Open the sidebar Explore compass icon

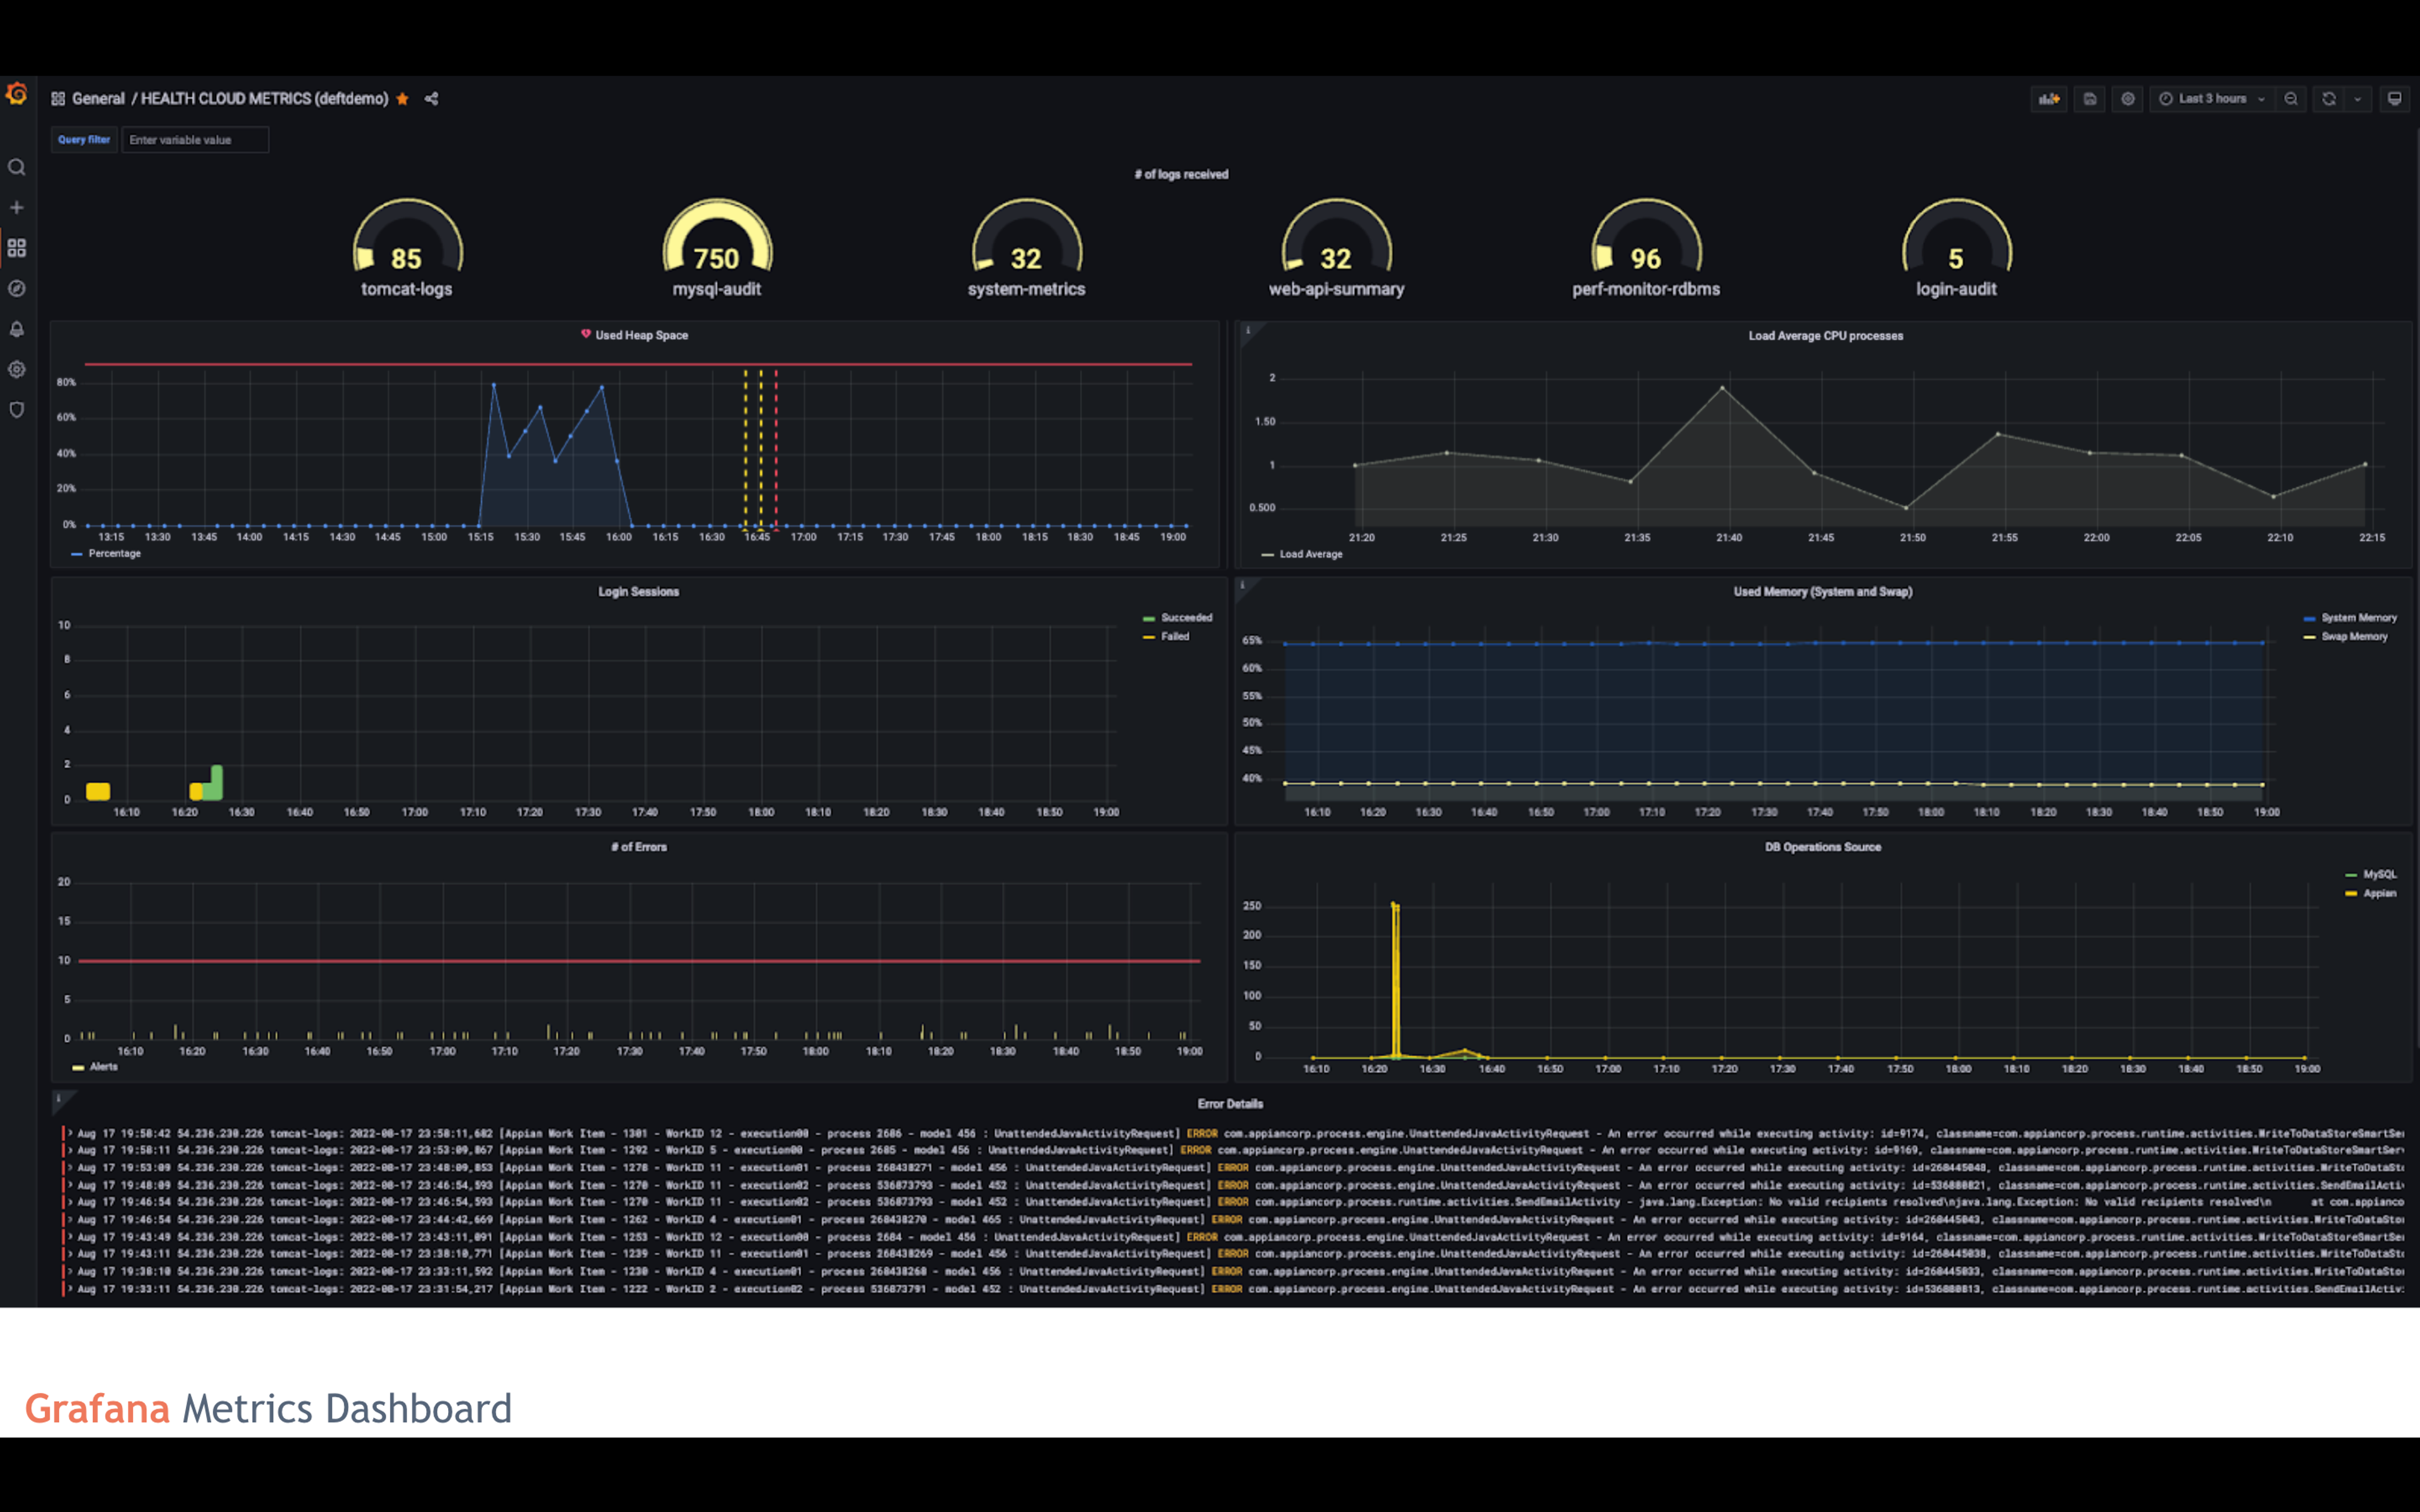point(17,288)
